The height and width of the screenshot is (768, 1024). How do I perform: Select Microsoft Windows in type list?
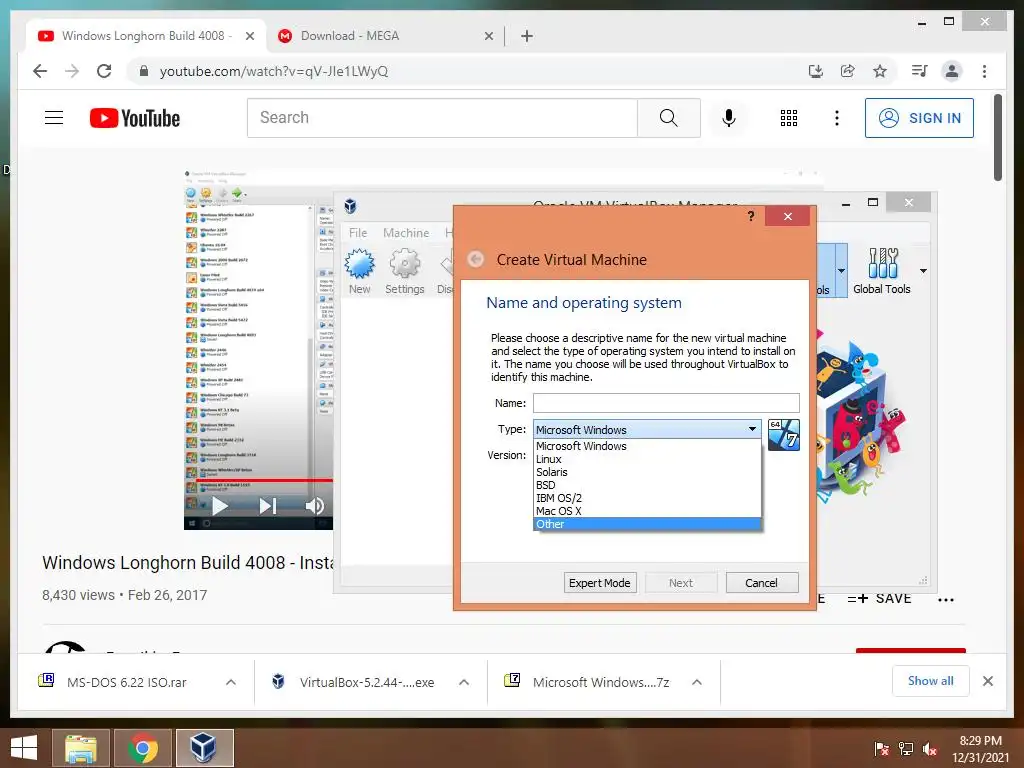pos(647,446)
